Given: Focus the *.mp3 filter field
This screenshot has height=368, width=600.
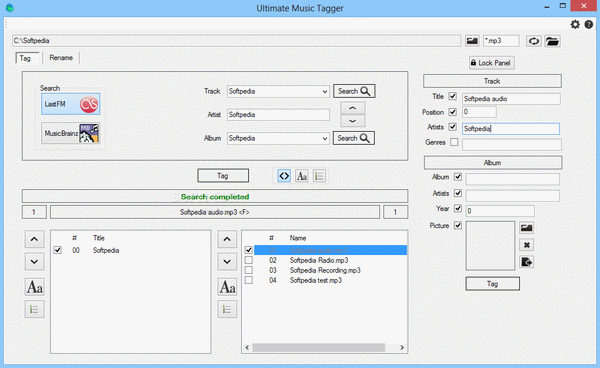Looking at the screenshot, I should 501,41.
